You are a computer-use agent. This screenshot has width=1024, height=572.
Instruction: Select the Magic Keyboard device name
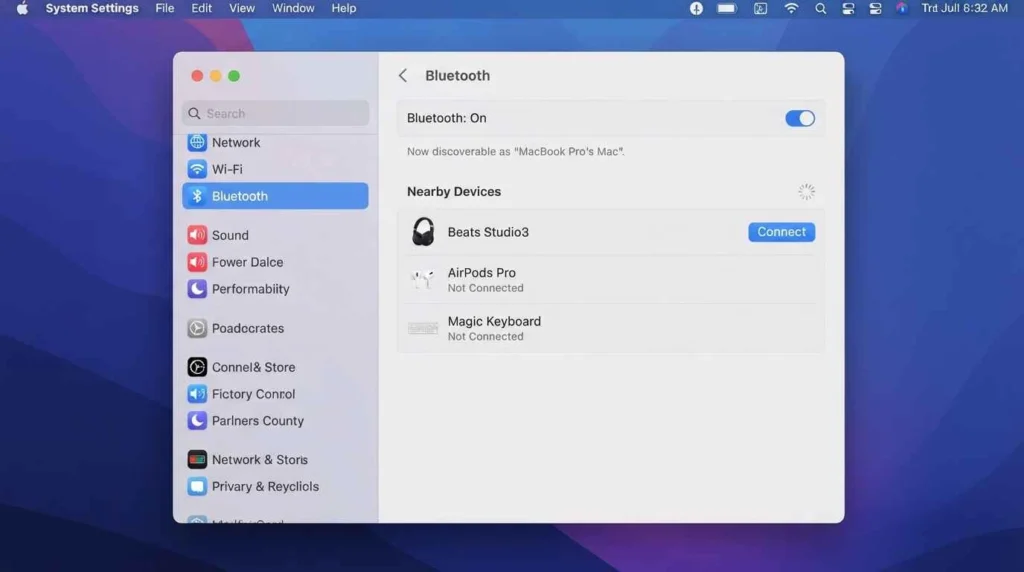click(494, 321)
